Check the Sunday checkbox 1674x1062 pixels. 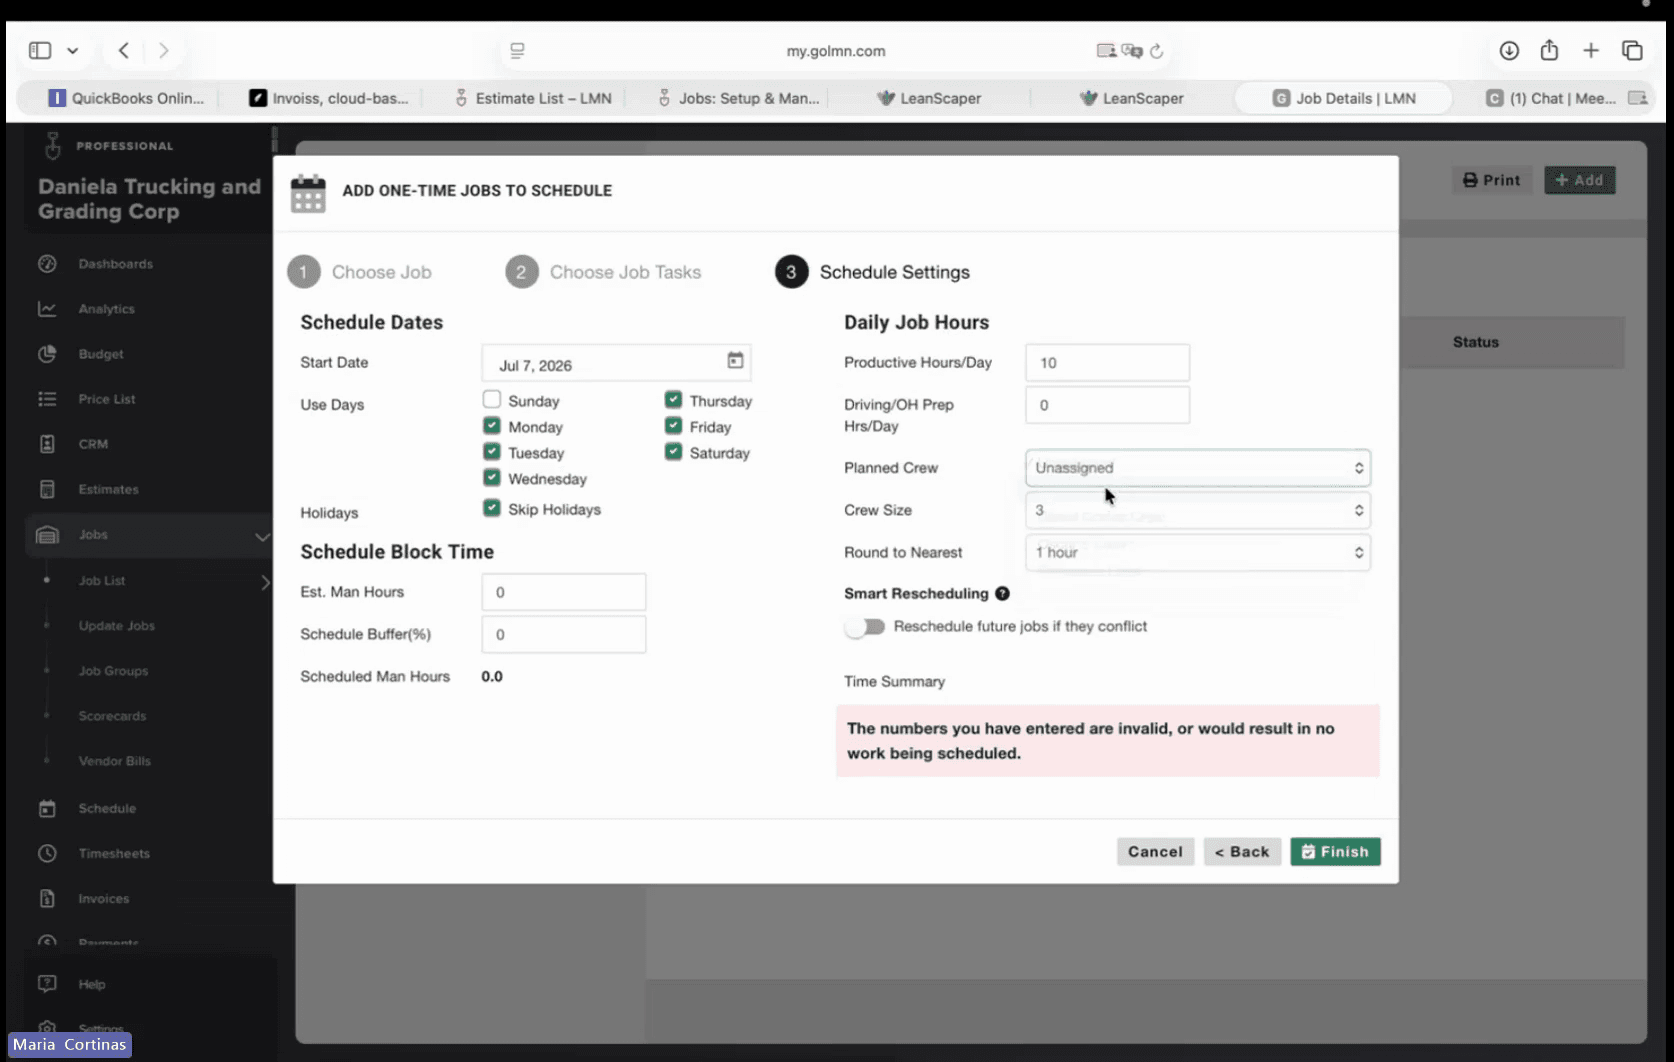pos(492,399)
